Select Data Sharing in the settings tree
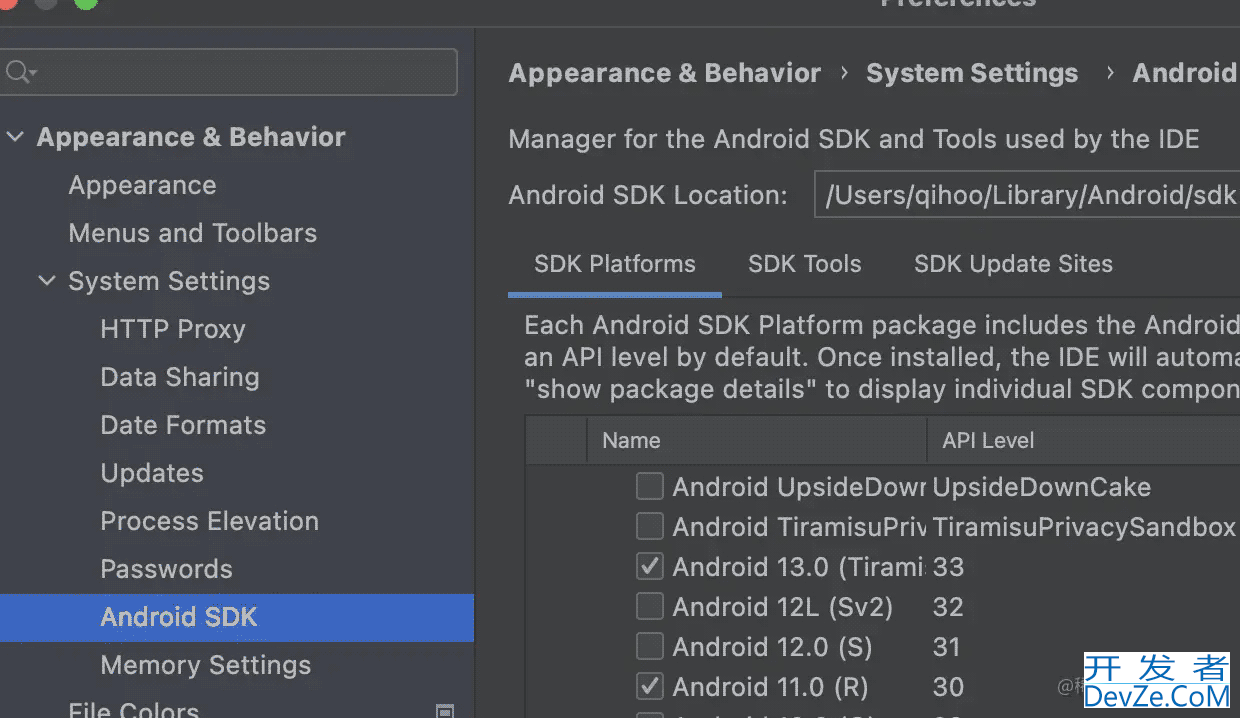Screen dimensions: 1240x718 click(180, 377)
